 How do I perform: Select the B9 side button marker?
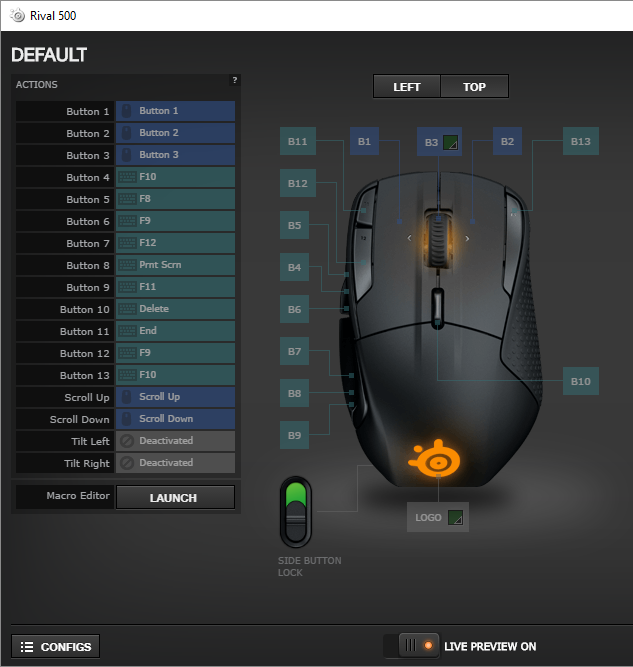click(x=294, y=435)
